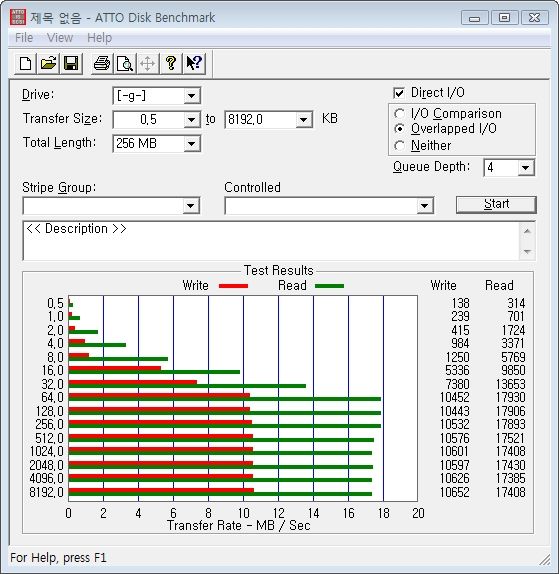Open the Queue Depth dropdown
The height and width of the screenshot is (574, 559).
coord(525,168)
